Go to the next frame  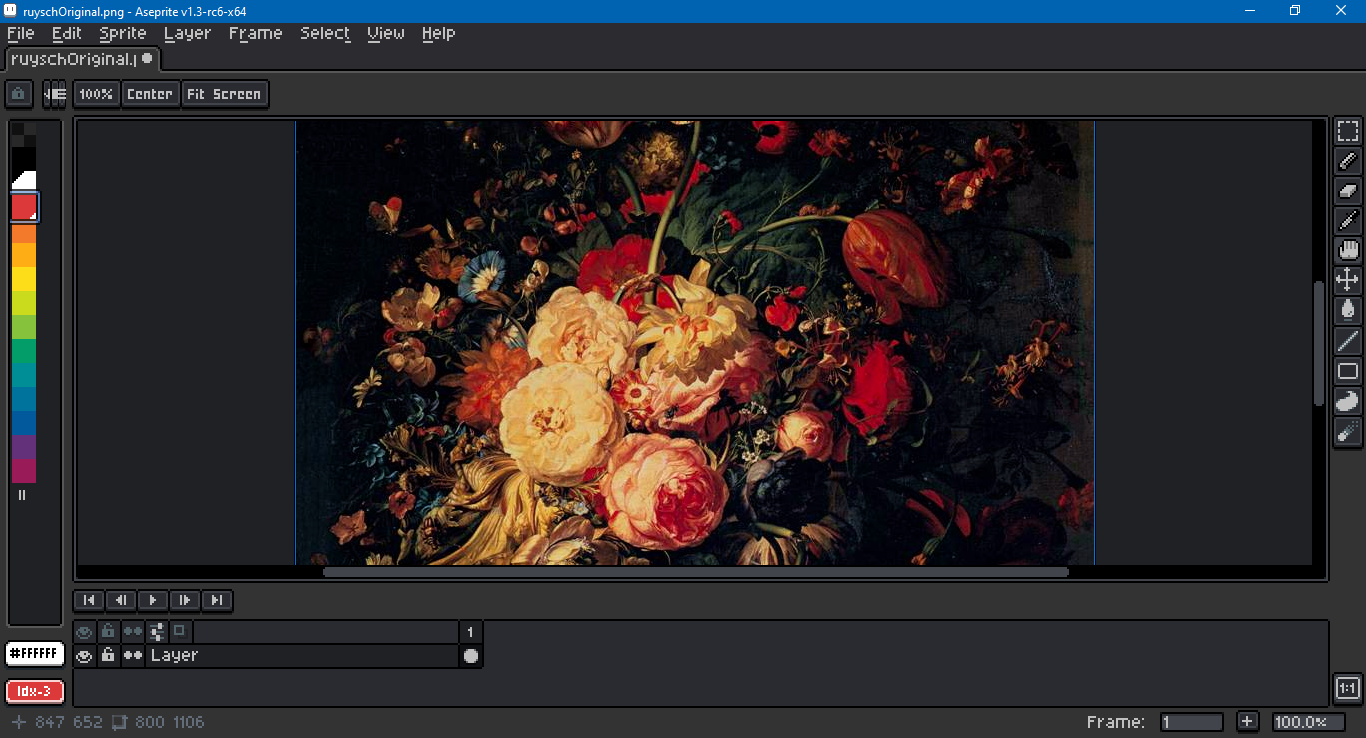[x=185, y=600]
